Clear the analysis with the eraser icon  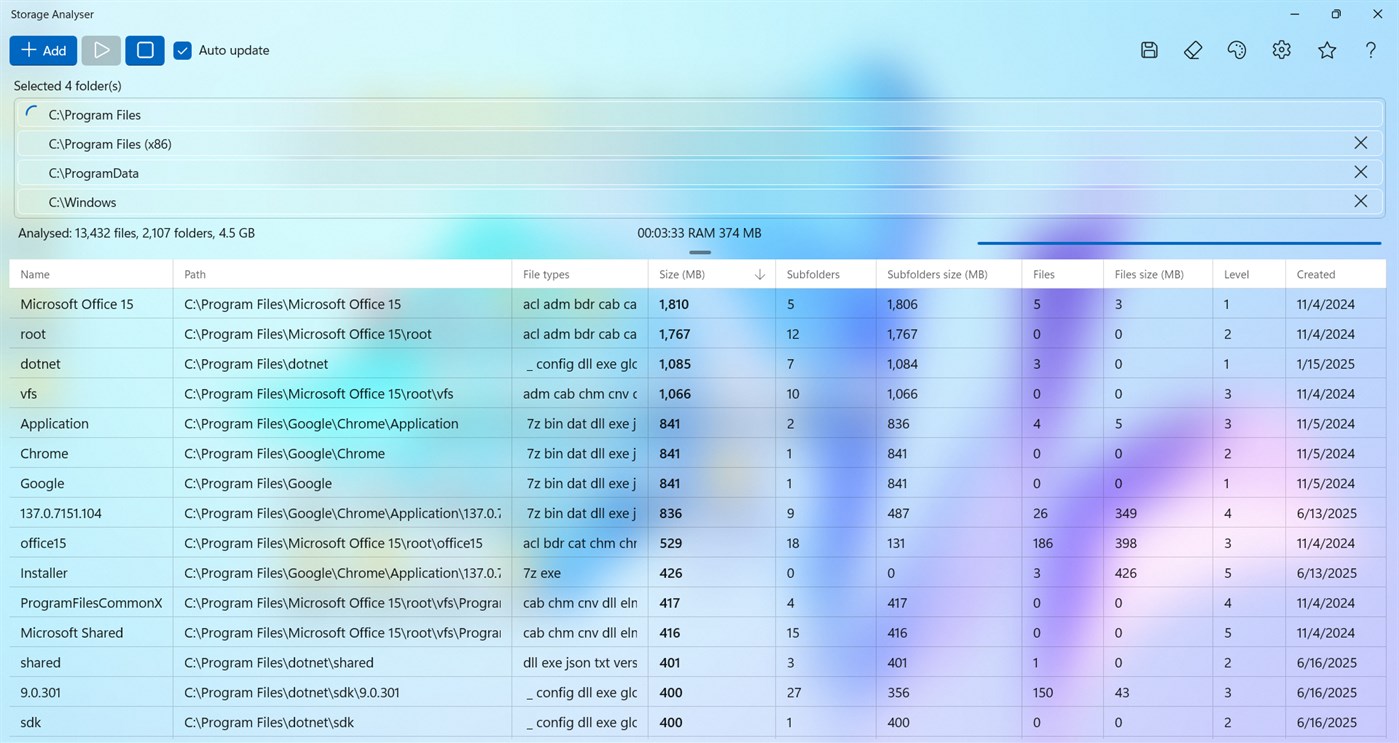tap(1192, 49)
